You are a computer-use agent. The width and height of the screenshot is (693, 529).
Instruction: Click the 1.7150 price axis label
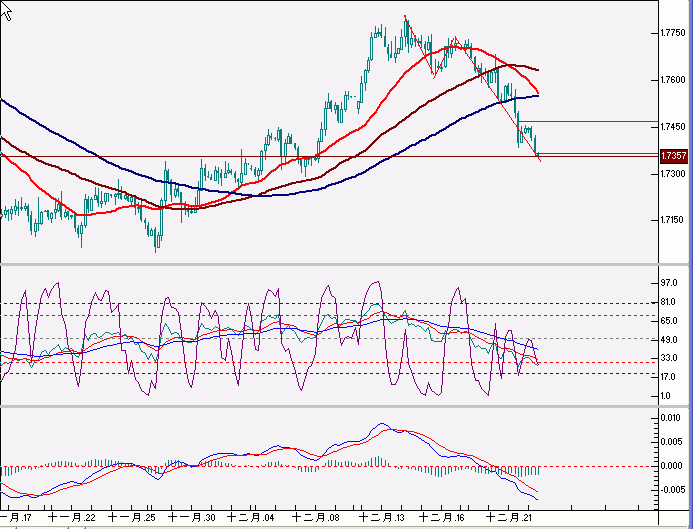(x=674, y=220)
